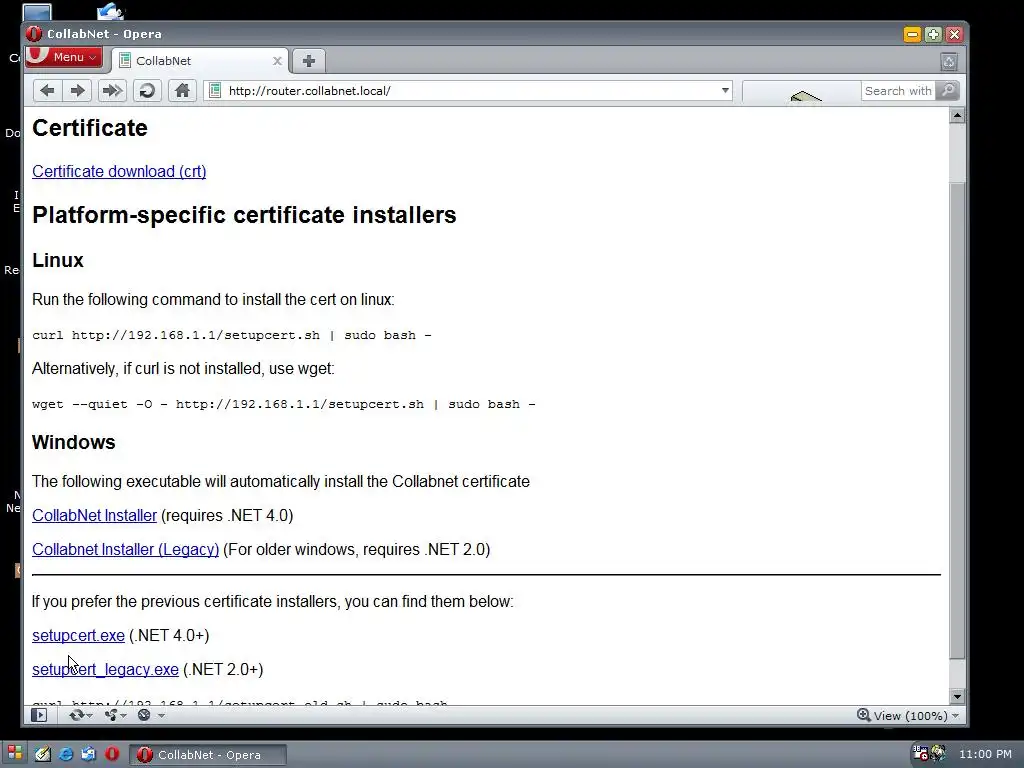The image size is (1024, 768).
Task: Click the vertical scrollbar thumb
Action: coord(957,421)
